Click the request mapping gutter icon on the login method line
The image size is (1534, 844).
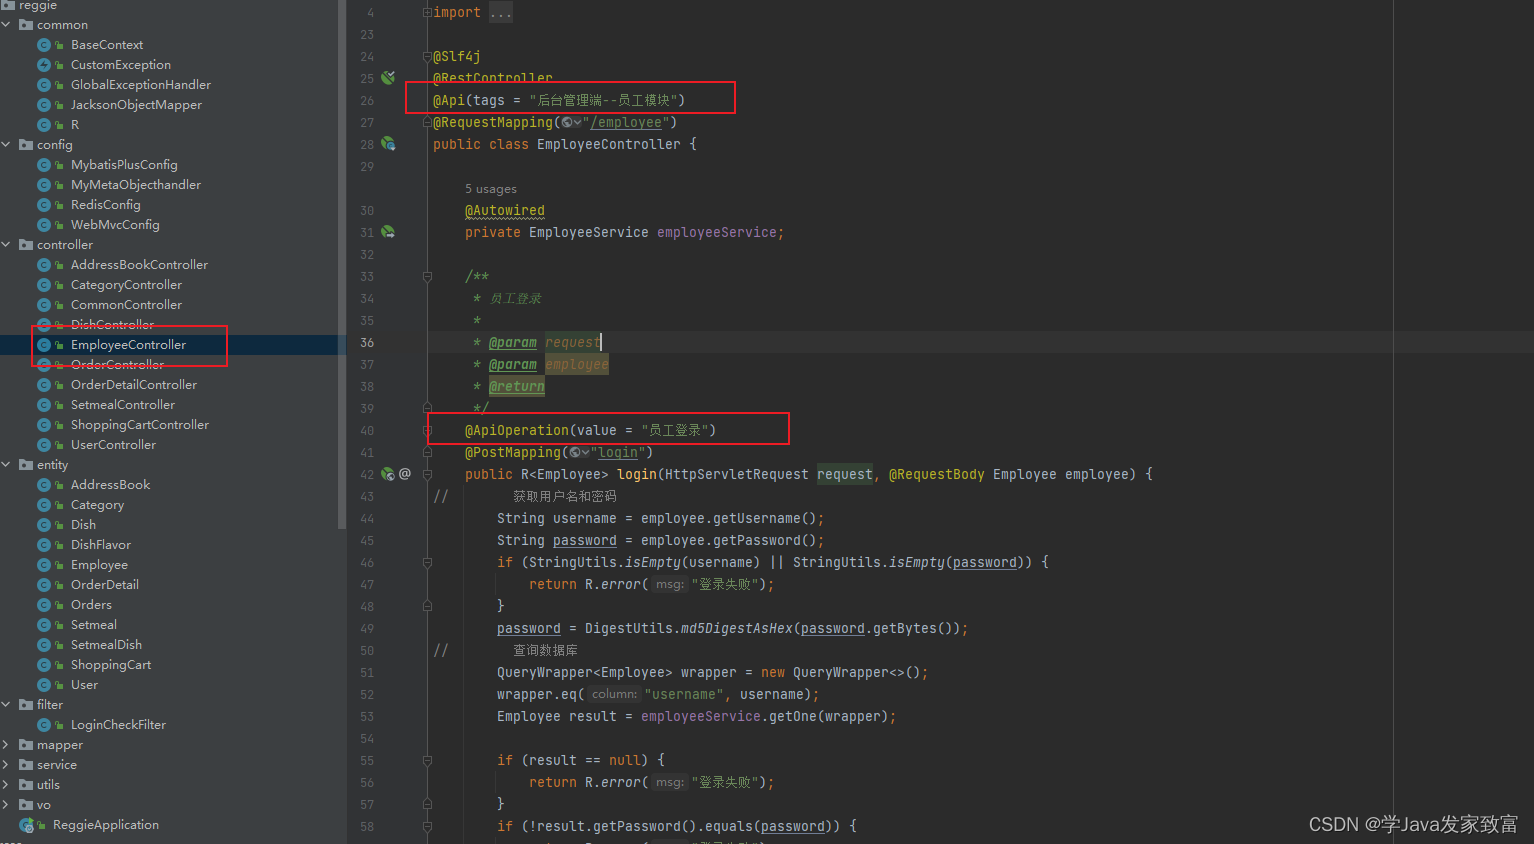point(388,474)
